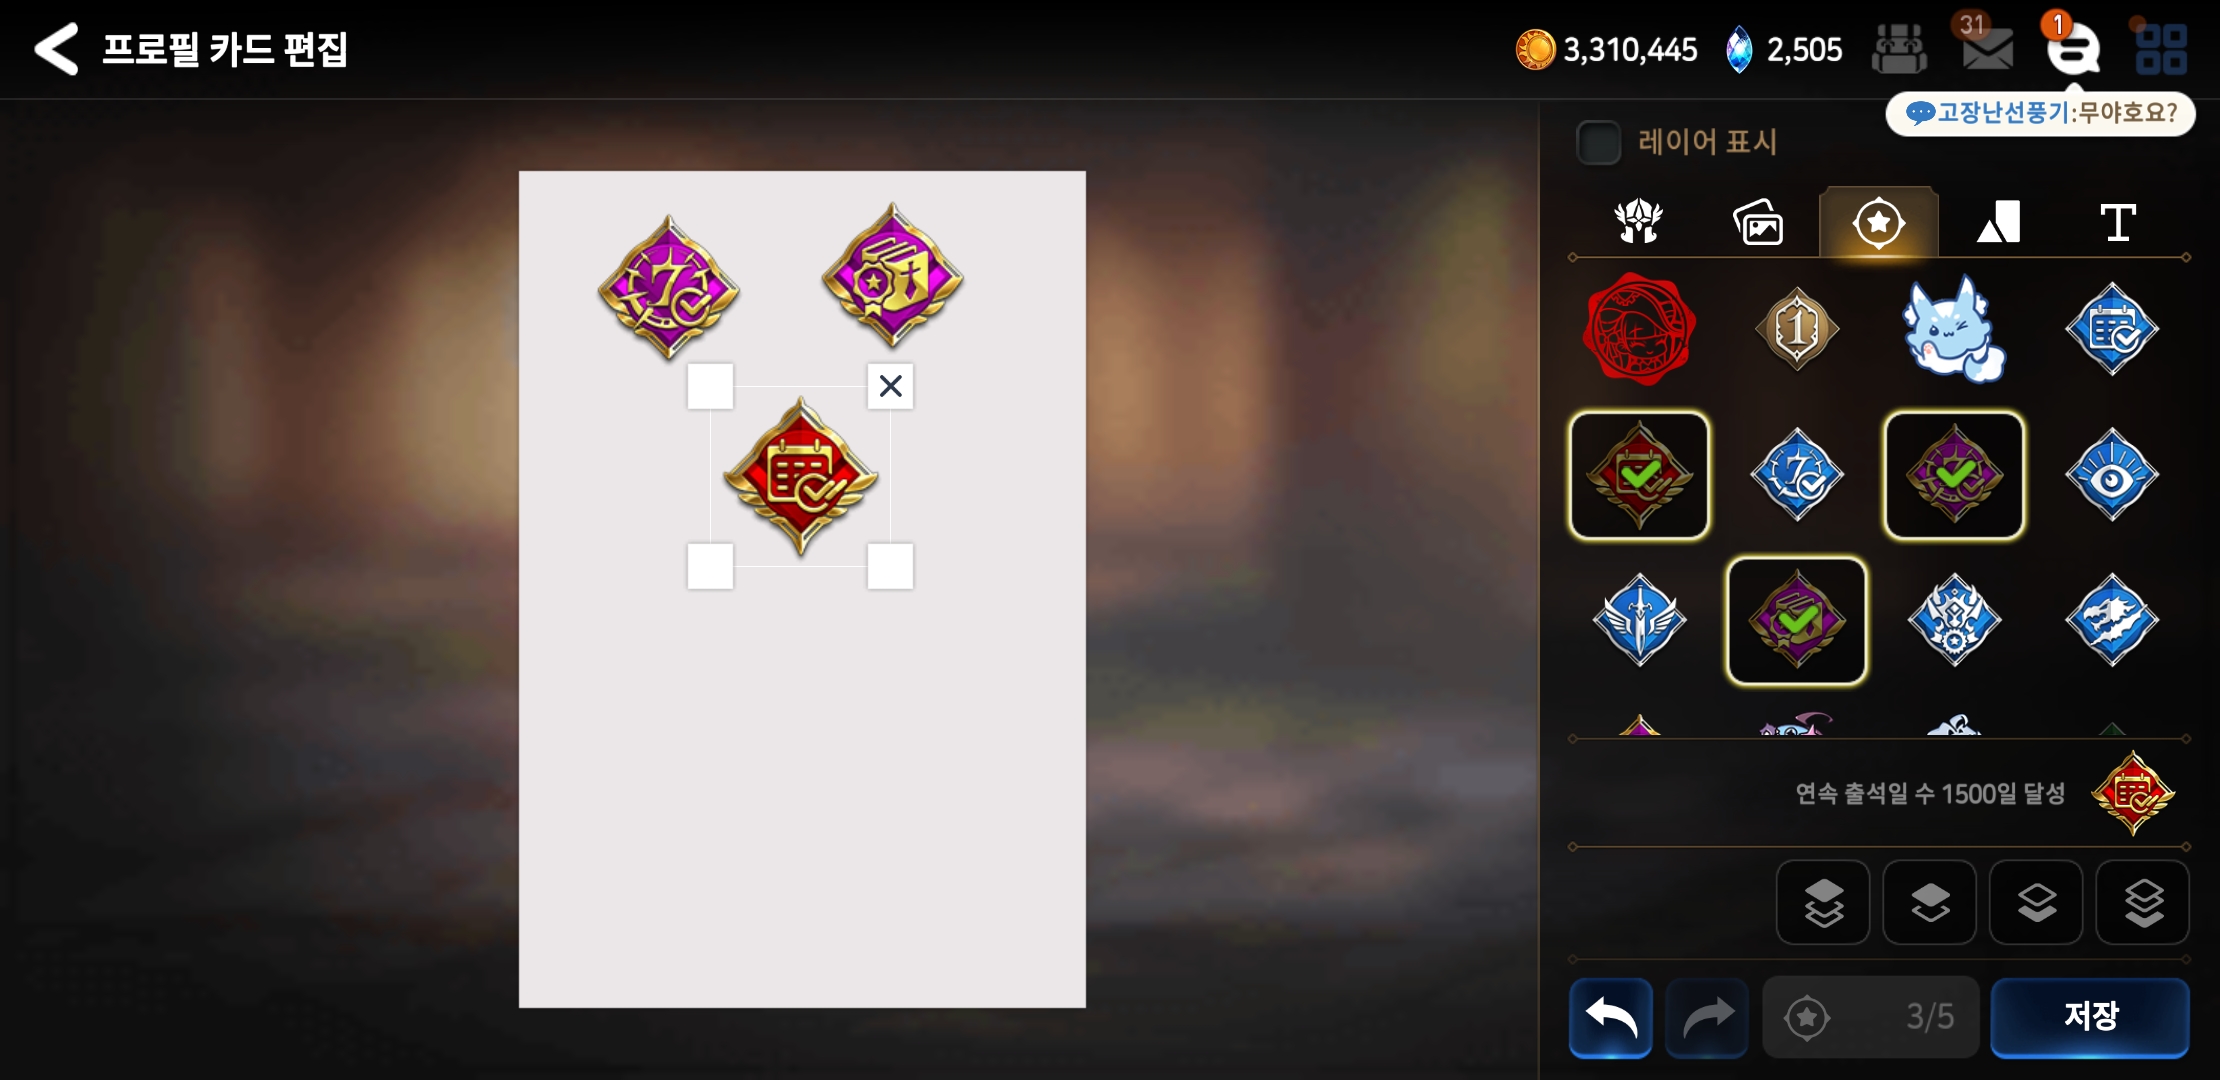Remove the selected red calendar badge
This screenshot has height=1080, width=2220.
(890, 386)
